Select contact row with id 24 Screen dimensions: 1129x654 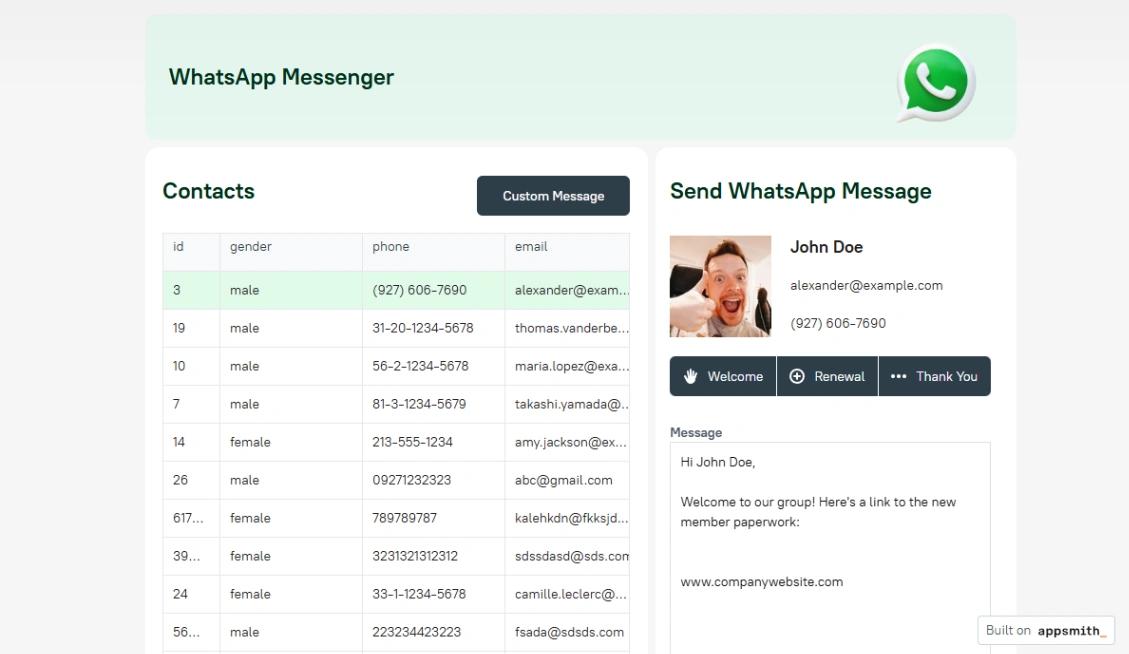(396, 594)
